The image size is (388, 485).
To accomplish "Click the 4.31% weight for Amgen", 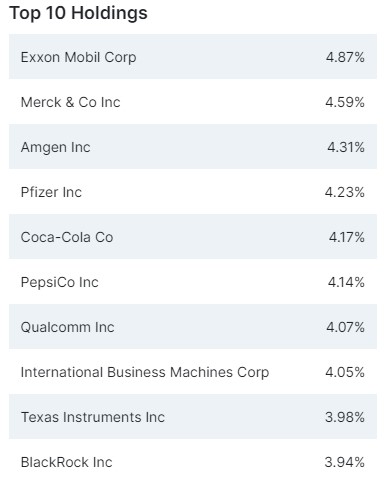I will pyautogui.click(x=346, y=147).
